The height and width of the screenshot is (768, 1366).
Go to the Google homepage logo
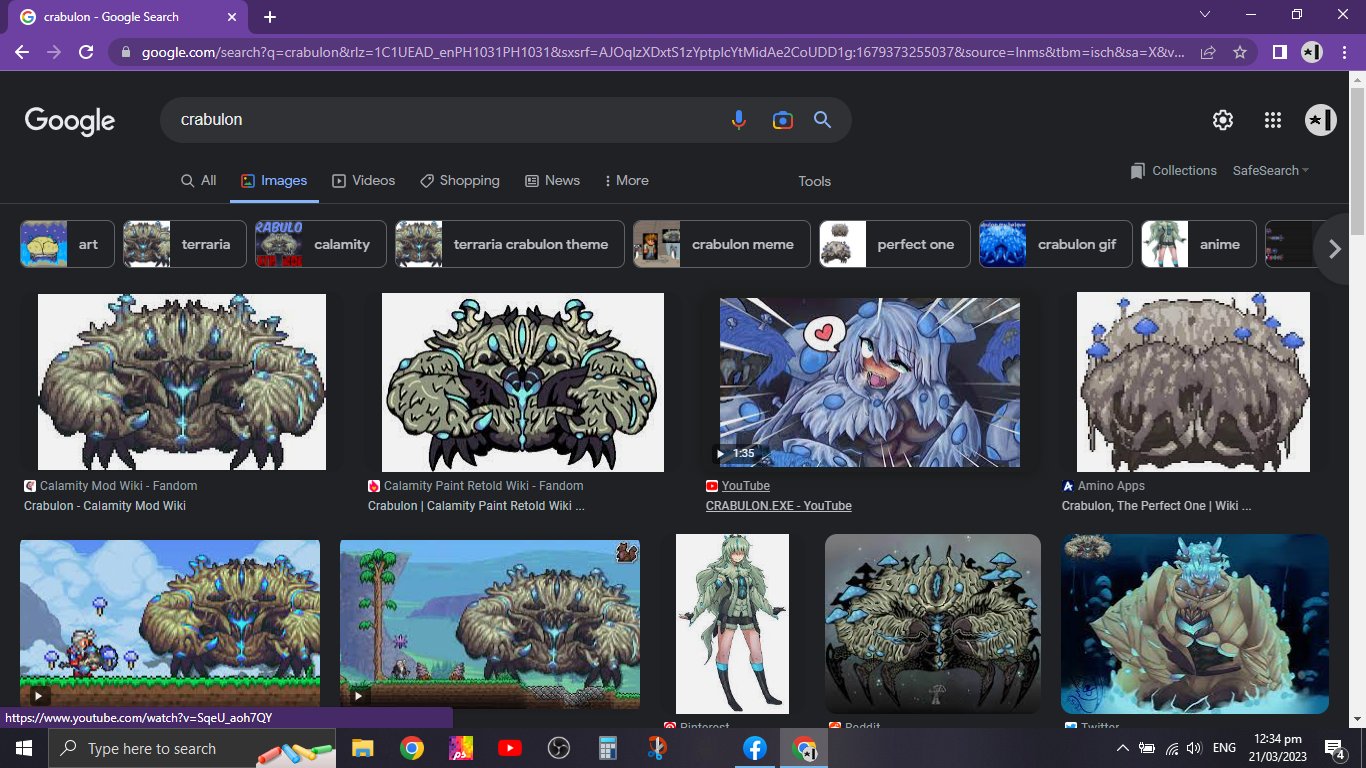[x=70, y=121]
